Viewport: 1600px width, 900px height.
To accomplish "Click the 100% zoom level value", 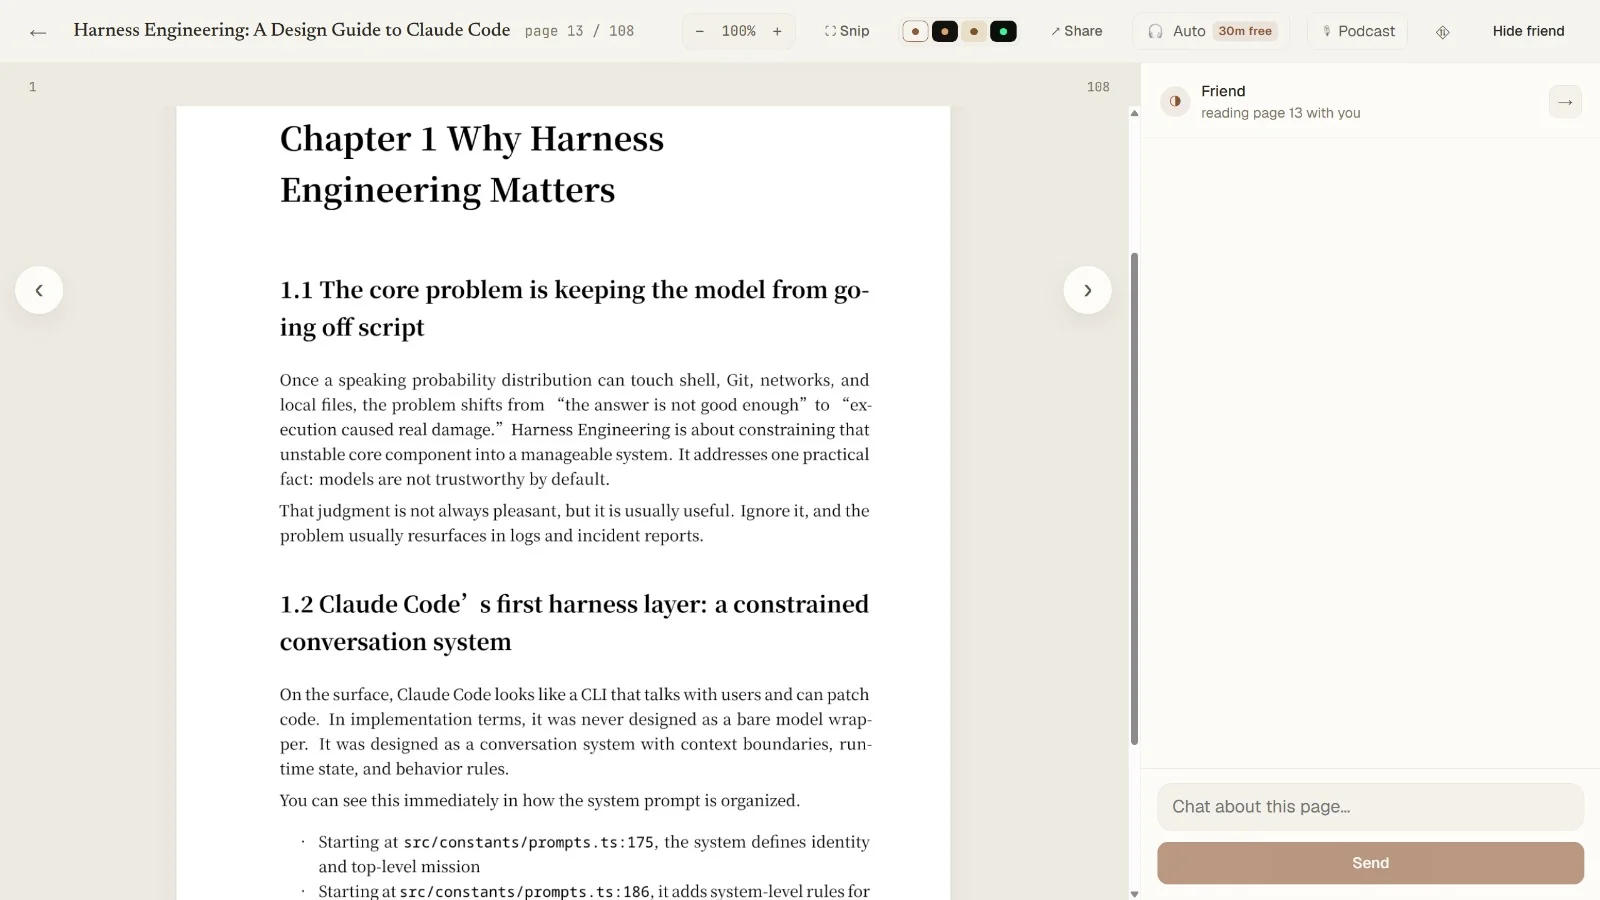I will pos(738,31).
